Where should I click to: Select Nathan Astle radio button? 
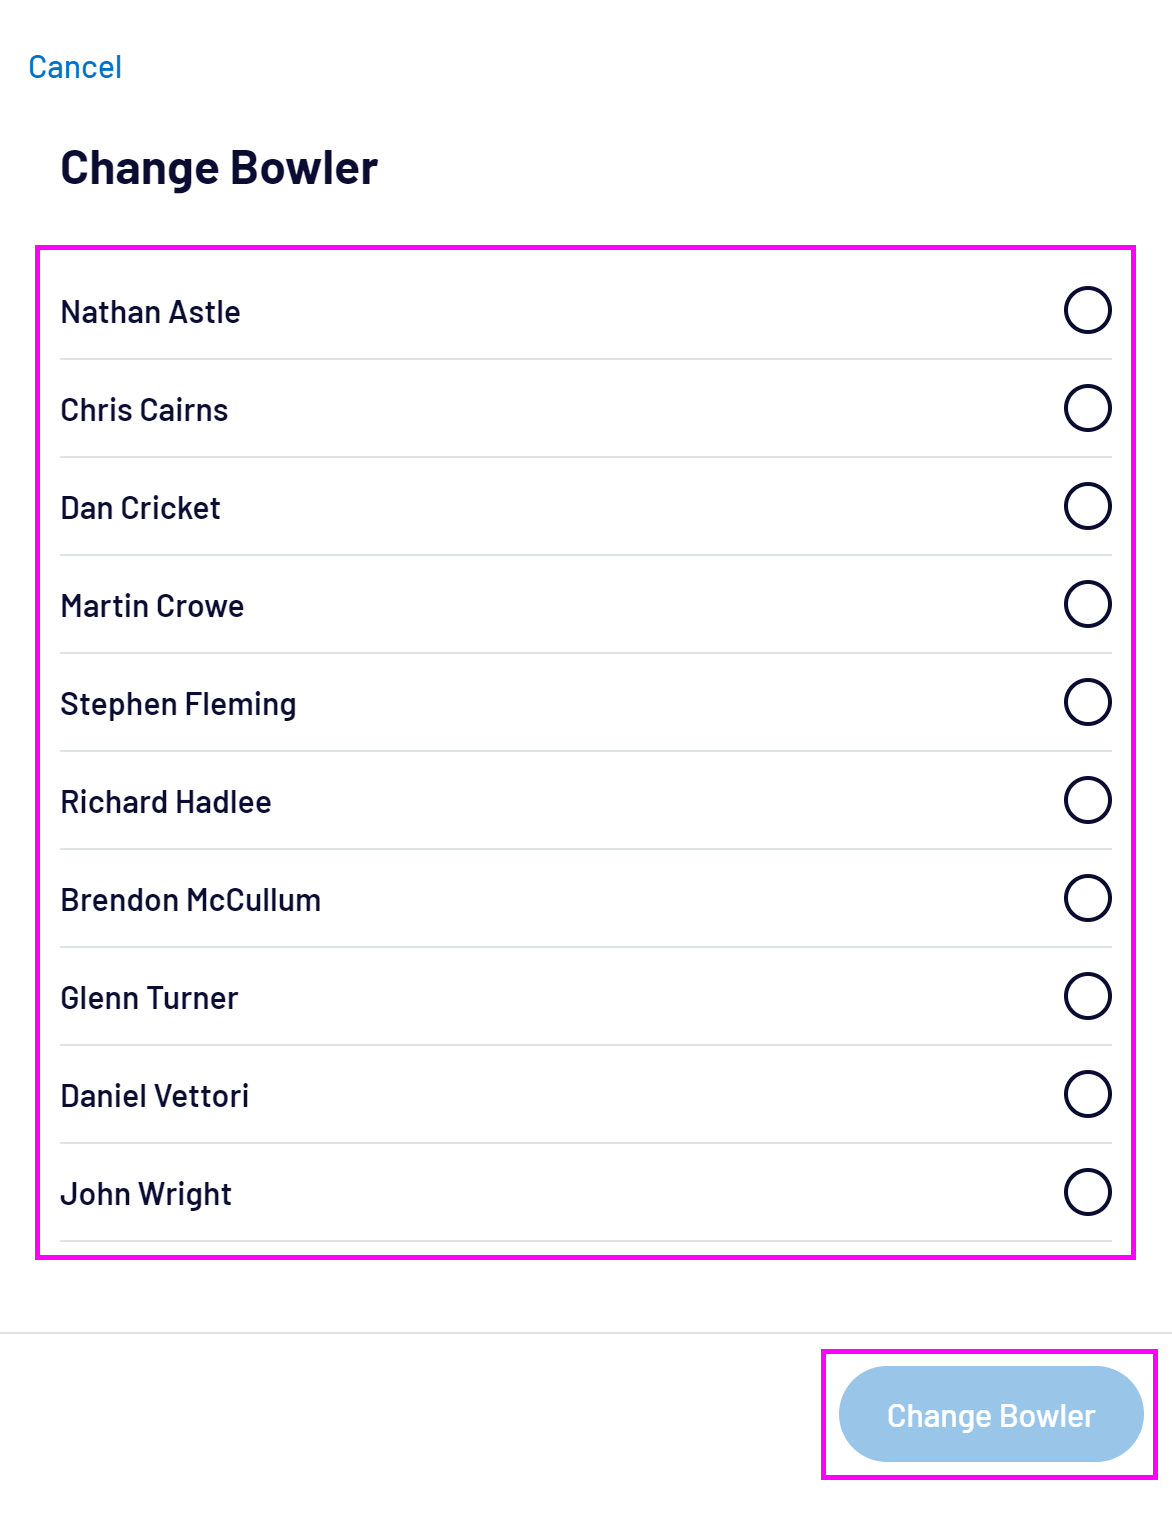(1087, 310)
